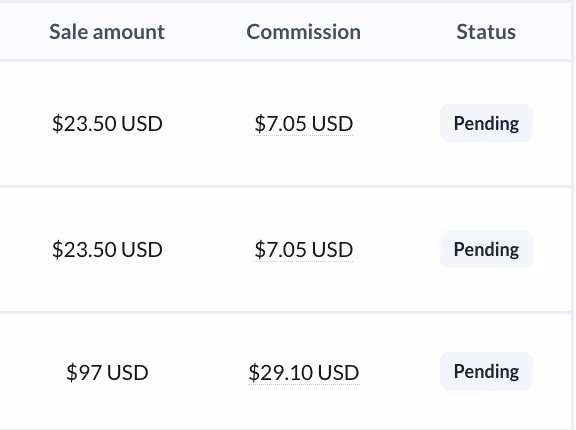The image size is (576, 430).
Task: Show details for second row $7.05 USD commission
Action: coord(304,250)
